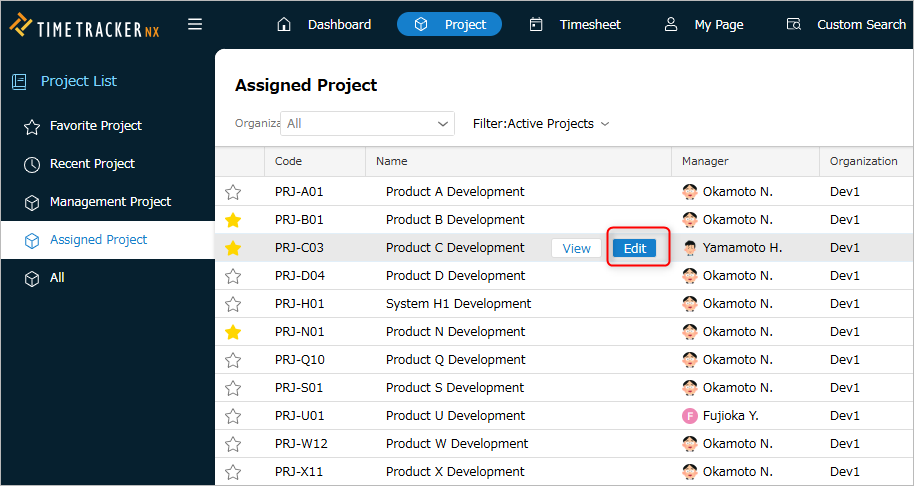This screenshot has width=914, height=486.
Task: Click Product N Development name
Action: 455,332
